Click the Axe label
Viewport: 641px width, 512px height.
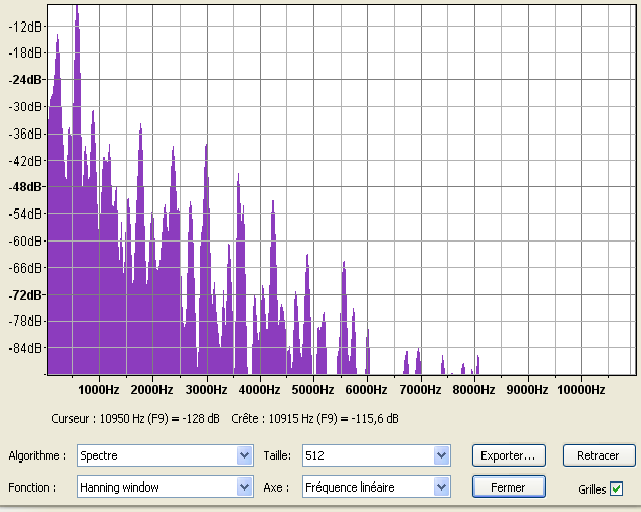coord(276,487)
